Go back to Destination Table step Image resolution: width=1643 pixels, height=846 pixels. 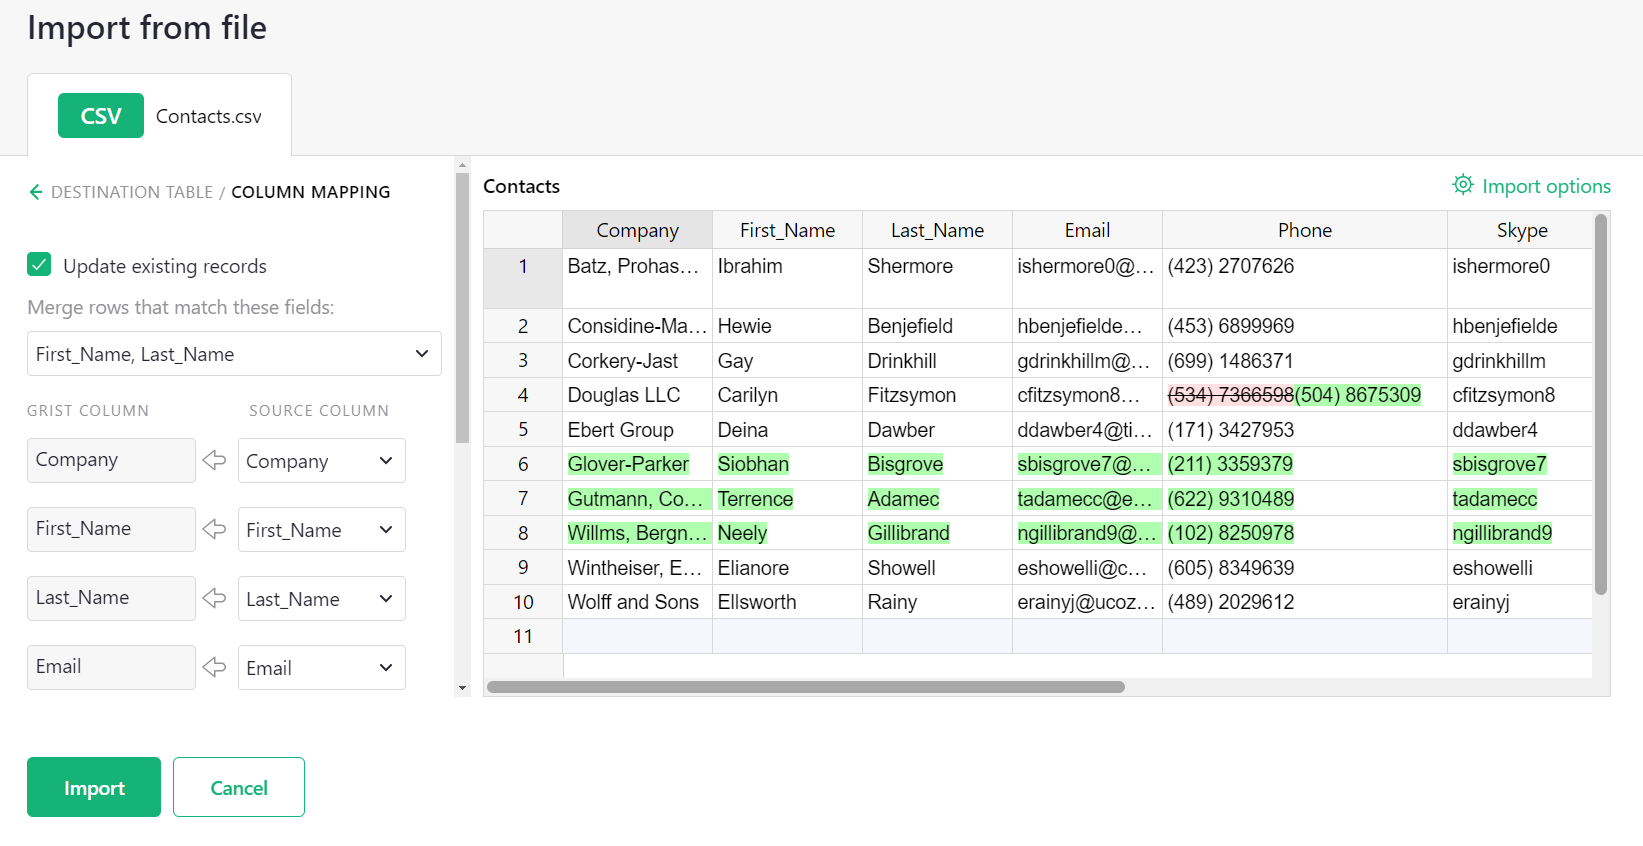(131, 192)
